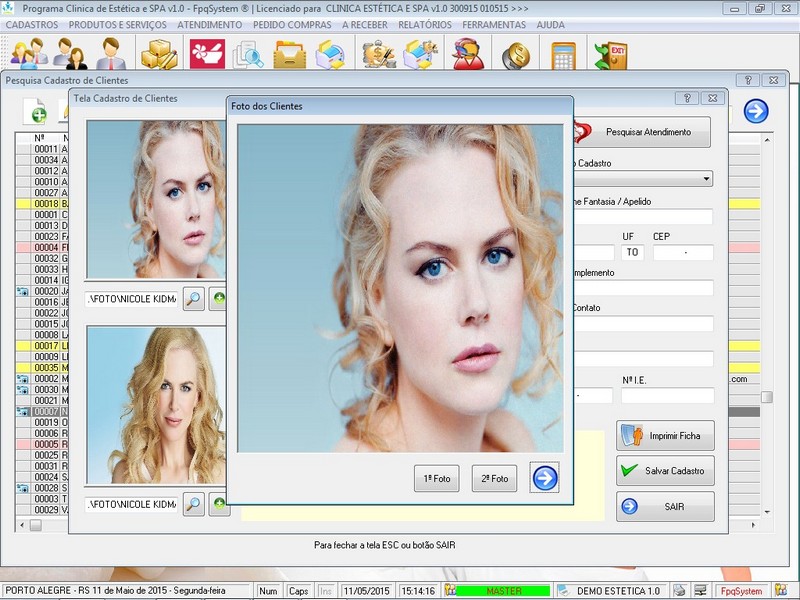Click the 1ª Foto button
The image size is (800, 600).
pyautogui.click(x=437, y=479)
